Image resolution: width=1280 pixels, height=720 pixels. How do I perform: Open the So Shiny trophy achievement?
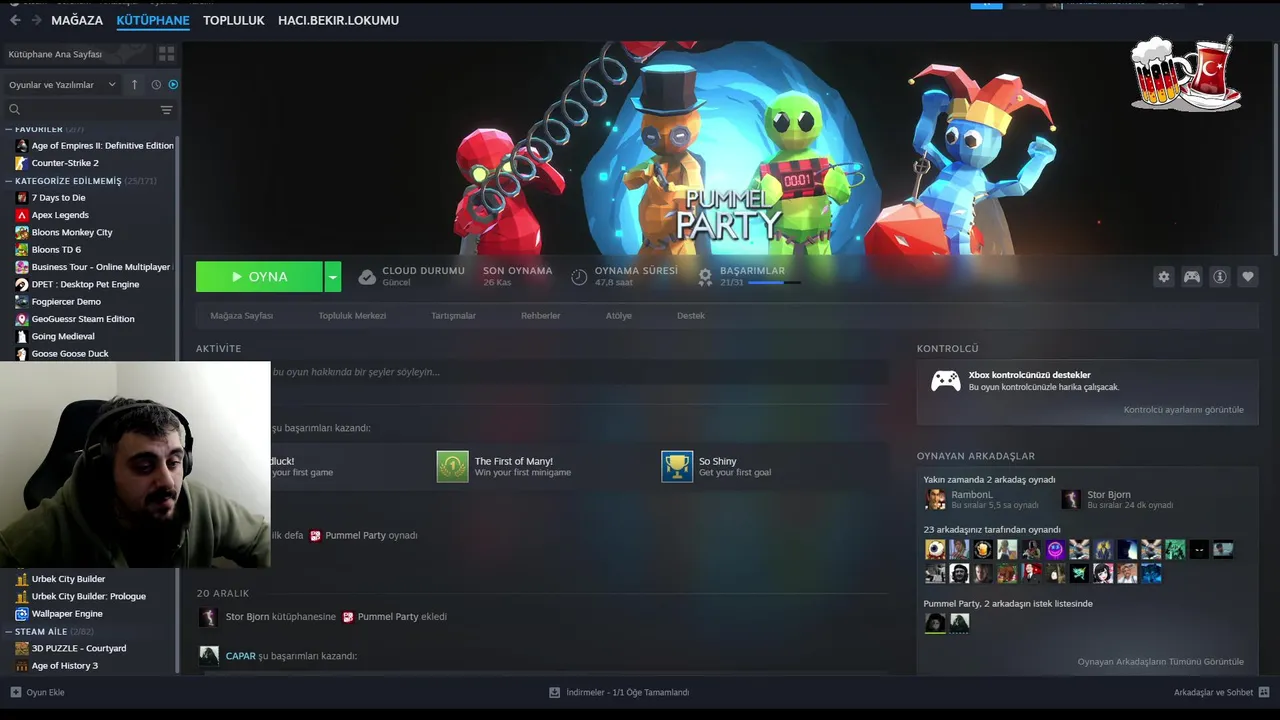pyautogui.click(x=717, y=467)
